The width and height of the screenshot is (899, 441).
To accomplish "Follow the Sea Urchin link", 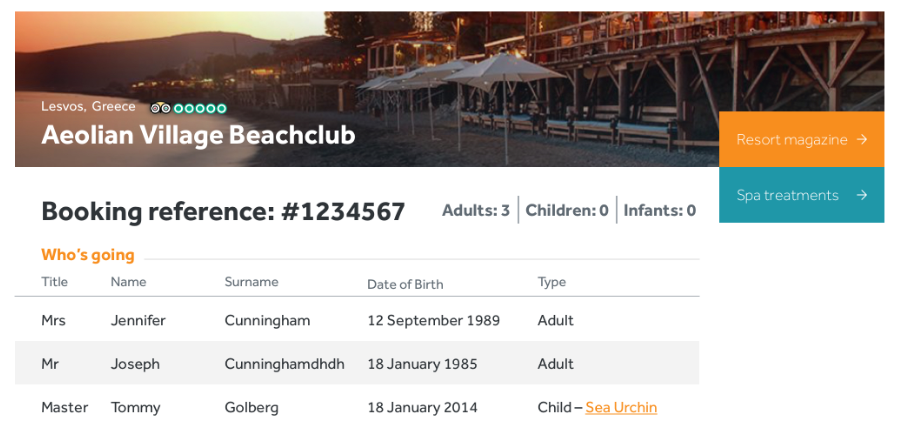I will (x=621, y=407).
